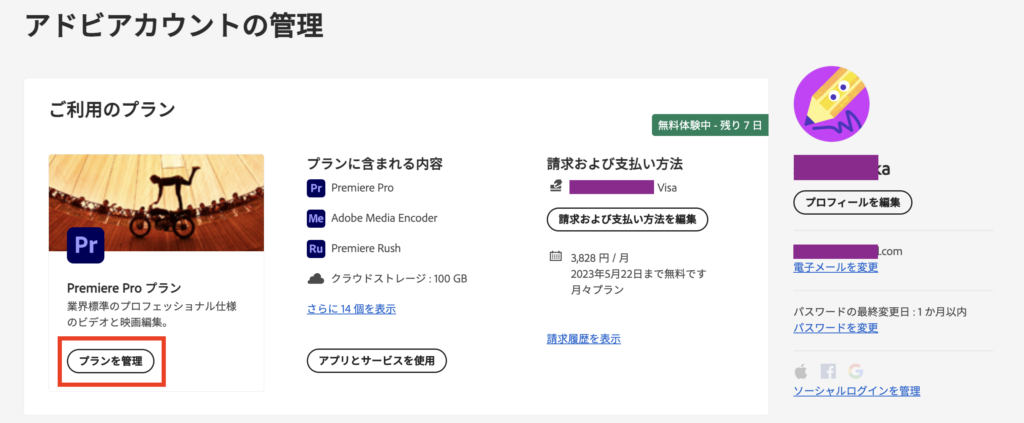Open さらに 14 個を表示 link

[351, 309]
